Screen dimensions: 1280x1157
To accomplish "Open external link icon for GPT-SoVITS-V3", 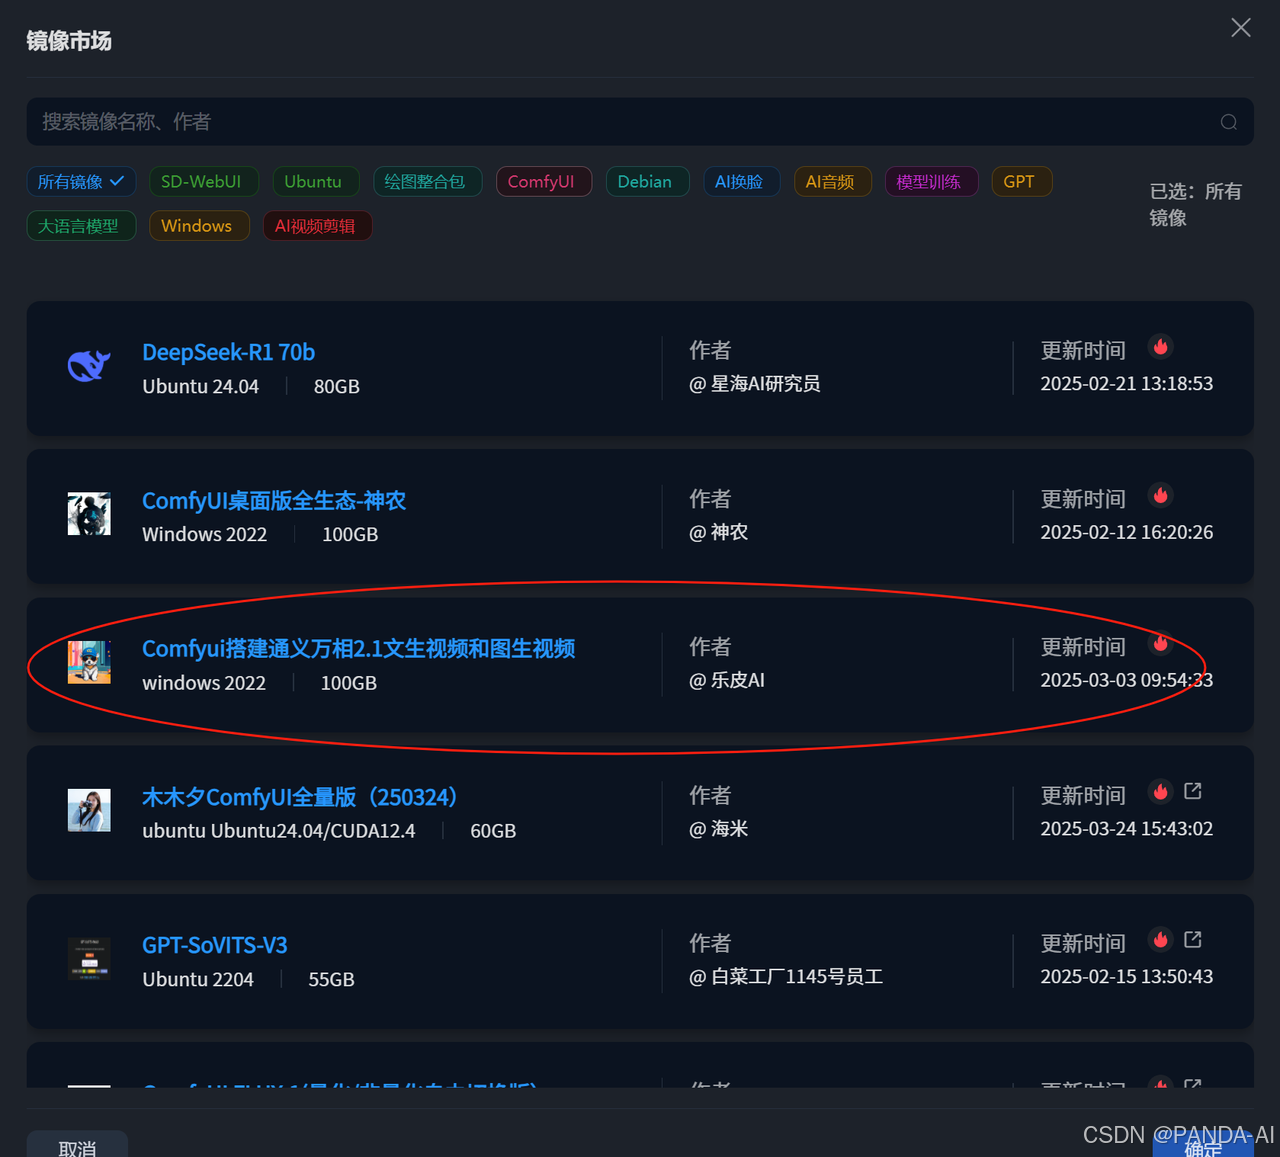I will point(1193,939).
